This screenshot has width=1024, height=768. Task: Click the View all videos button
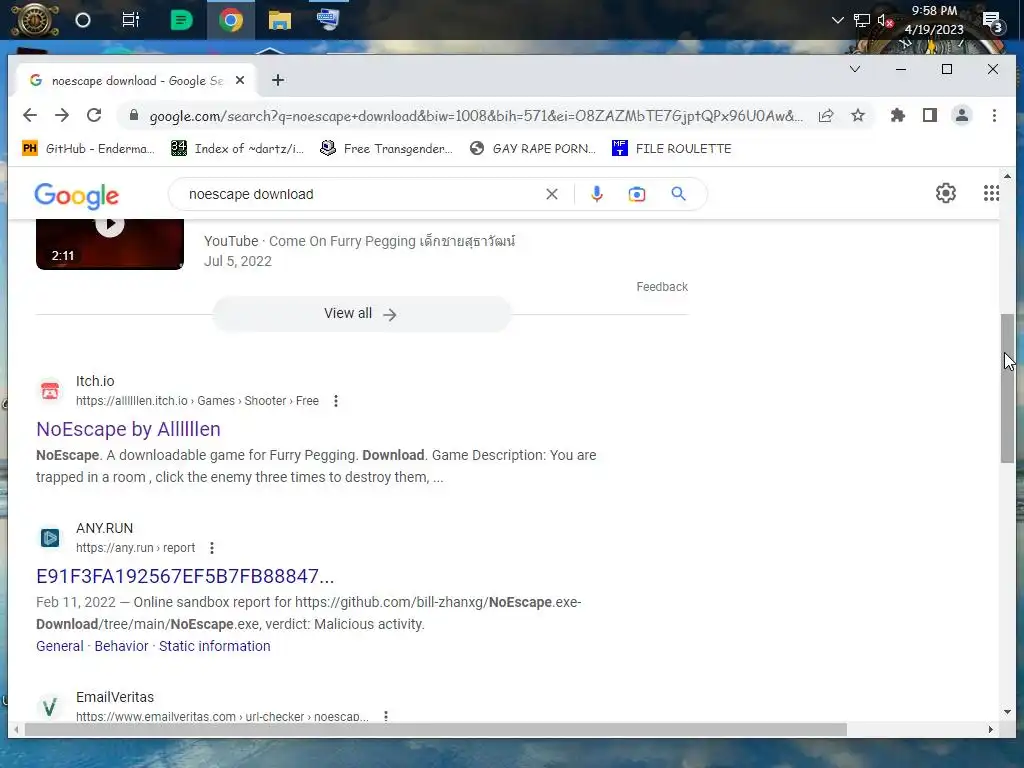point(361,314)
